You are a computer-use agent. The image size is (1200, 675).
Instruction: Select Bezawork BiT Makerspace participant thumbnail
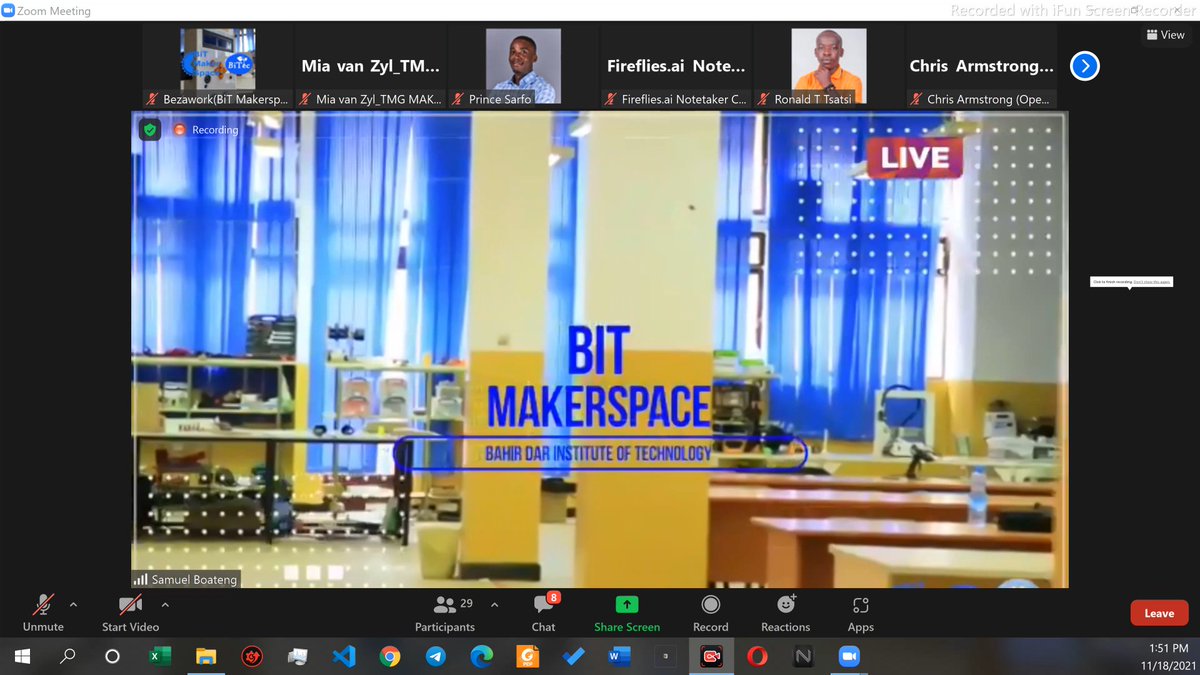point(217,67)
